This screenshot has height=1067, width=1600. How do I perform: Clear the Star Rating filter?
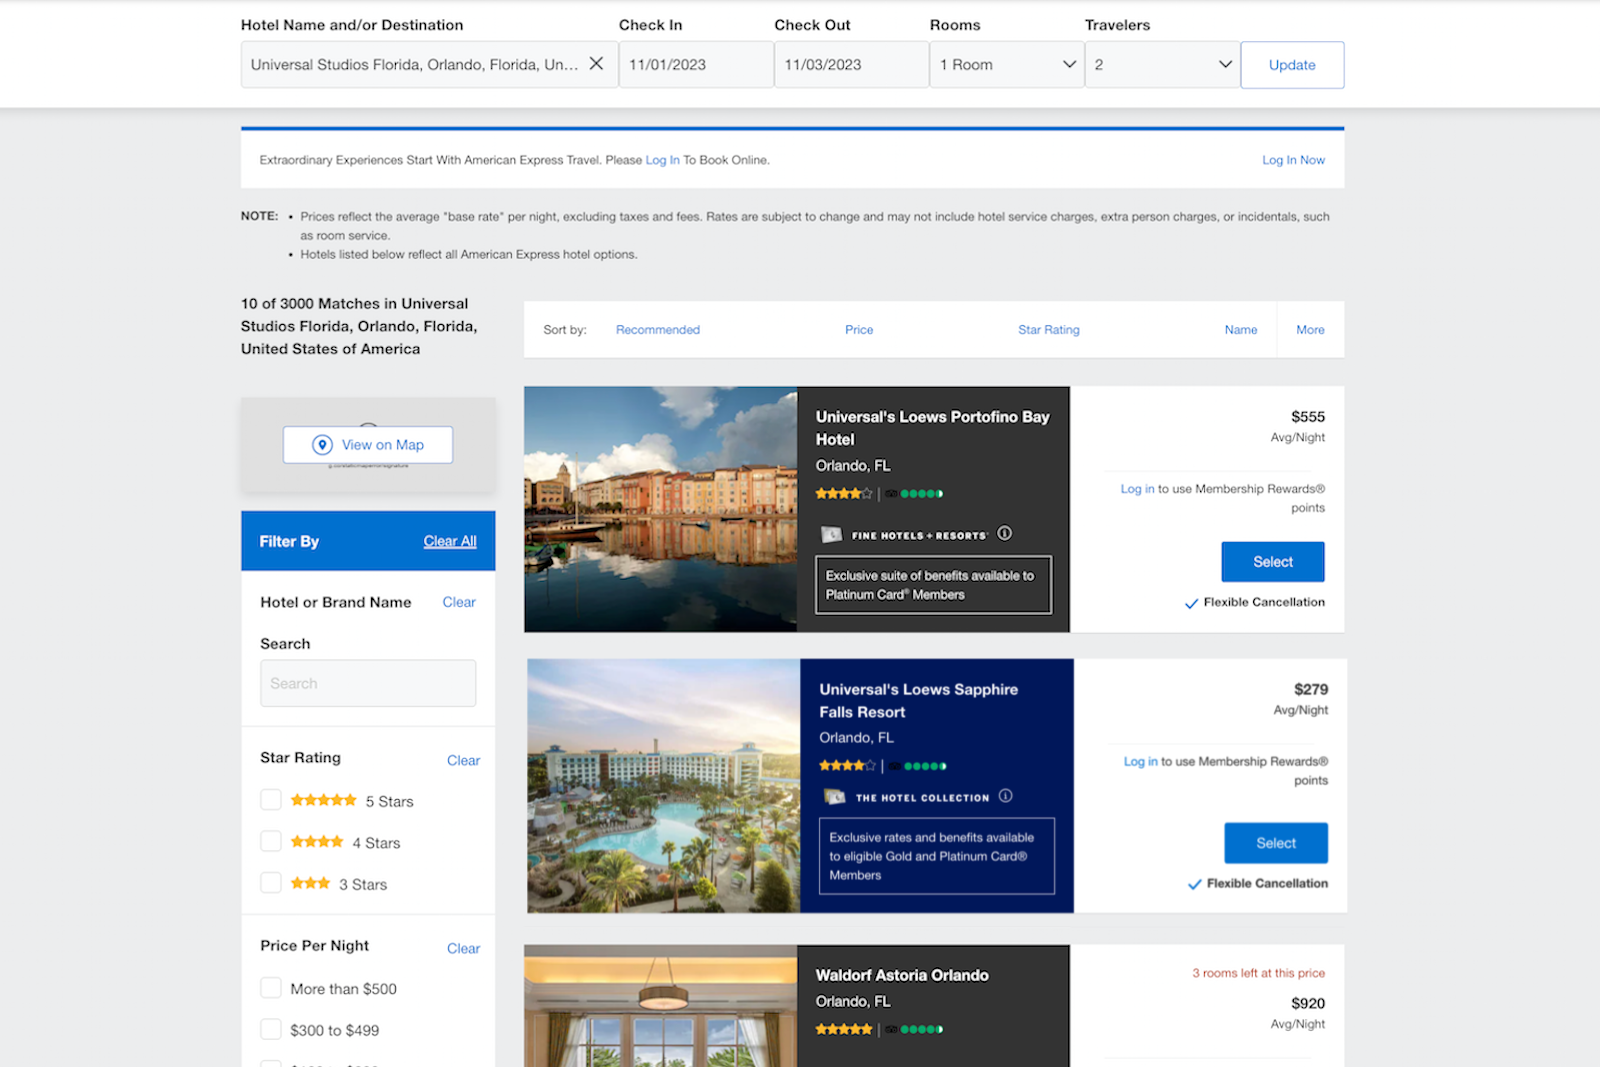[463, 761]
